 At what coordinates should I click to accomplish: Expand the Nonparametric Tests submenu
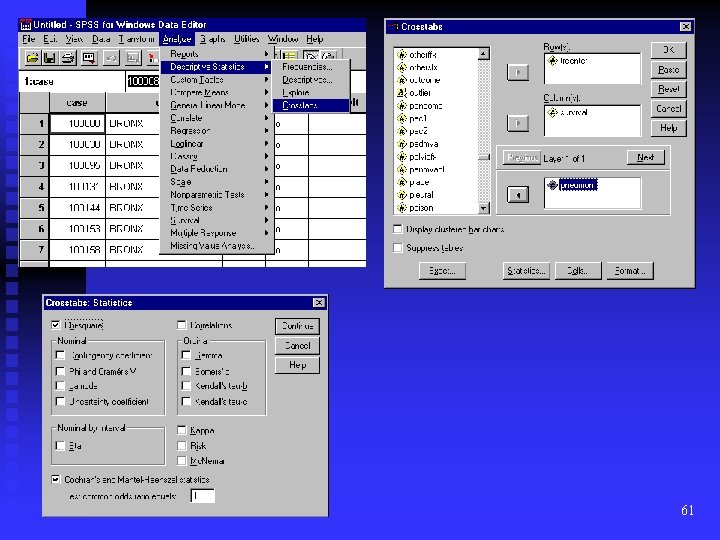pyautogui.click(x=217, y=195)
